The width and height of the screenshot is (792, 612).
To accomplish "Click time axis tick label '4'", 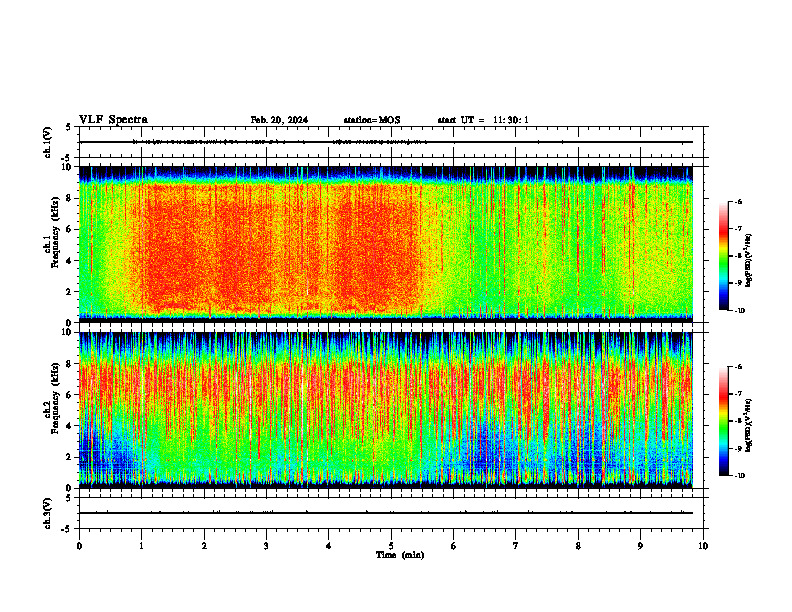I will 329,546.
